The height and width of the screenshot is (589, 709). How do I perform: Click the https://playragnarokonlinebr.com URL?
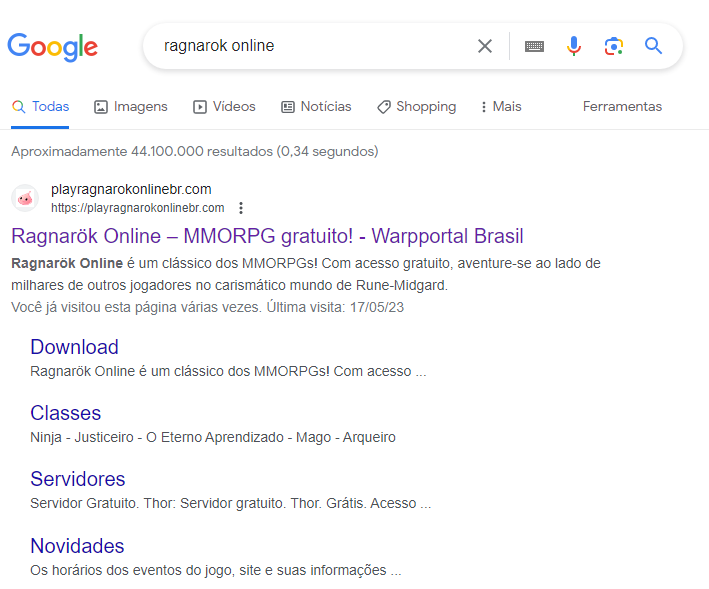[x=137, y=208]
